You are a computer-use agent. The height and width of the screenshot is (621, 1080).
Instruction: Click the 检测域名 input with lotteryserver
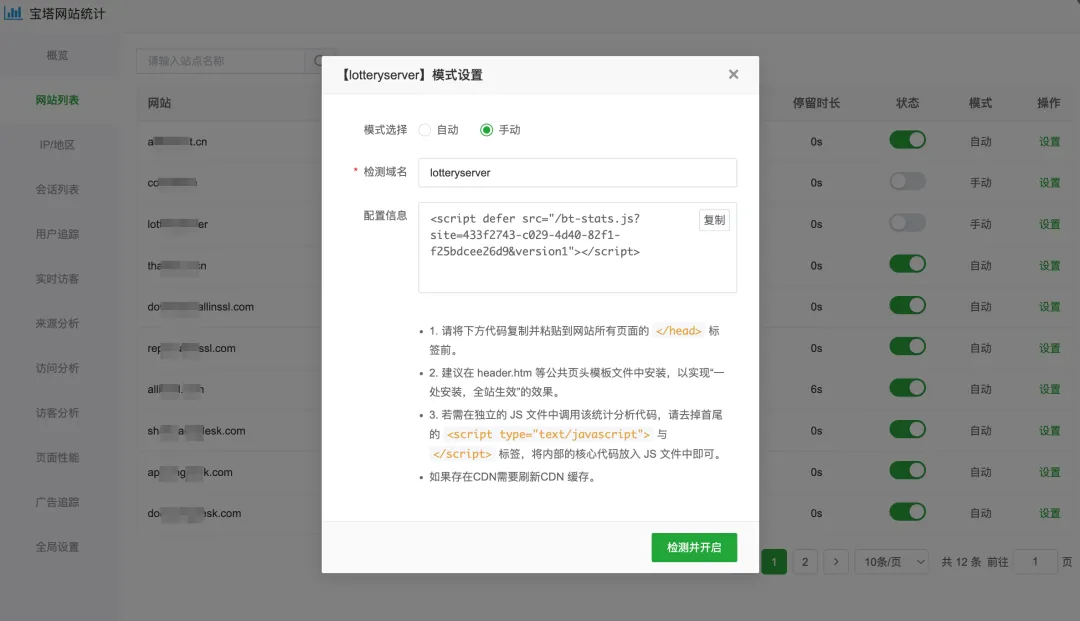coord(577,173)
